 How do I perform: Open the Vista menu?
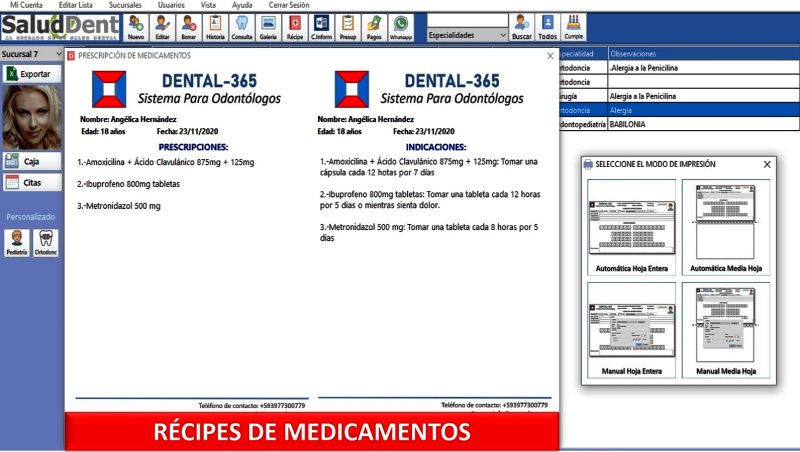click(208, 5)
